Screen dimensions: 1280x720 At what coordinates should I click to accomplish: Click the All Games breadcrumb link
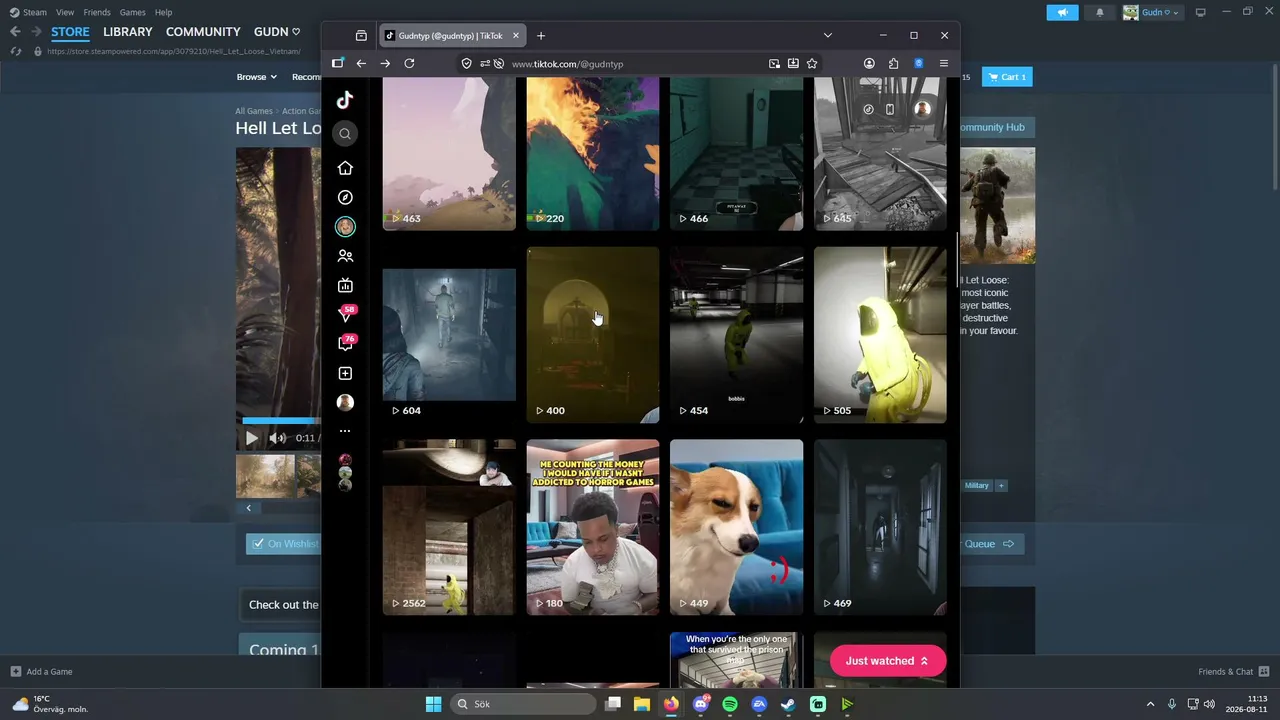point(254,111)
